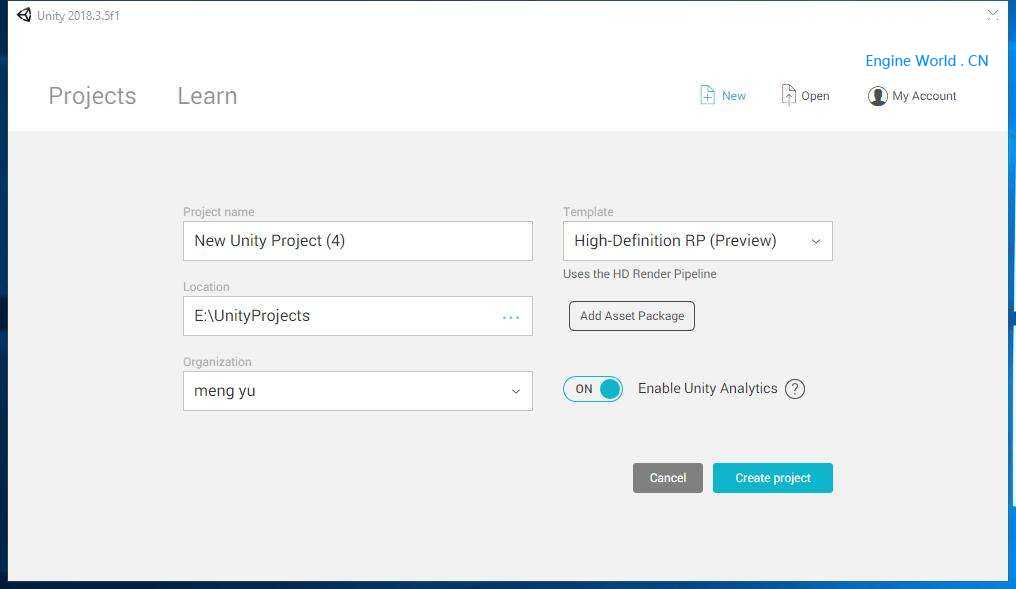Click 'Uses the HD Render Pipeline' text

pyautogui.click(x=640, y=274)
